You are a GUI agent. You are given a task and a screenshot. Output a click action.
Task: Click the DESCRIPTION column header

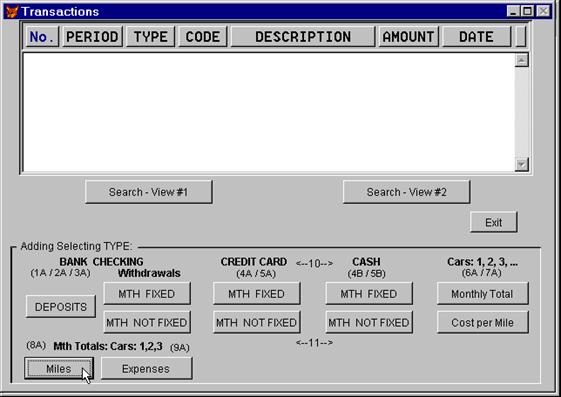pos(303,36)
